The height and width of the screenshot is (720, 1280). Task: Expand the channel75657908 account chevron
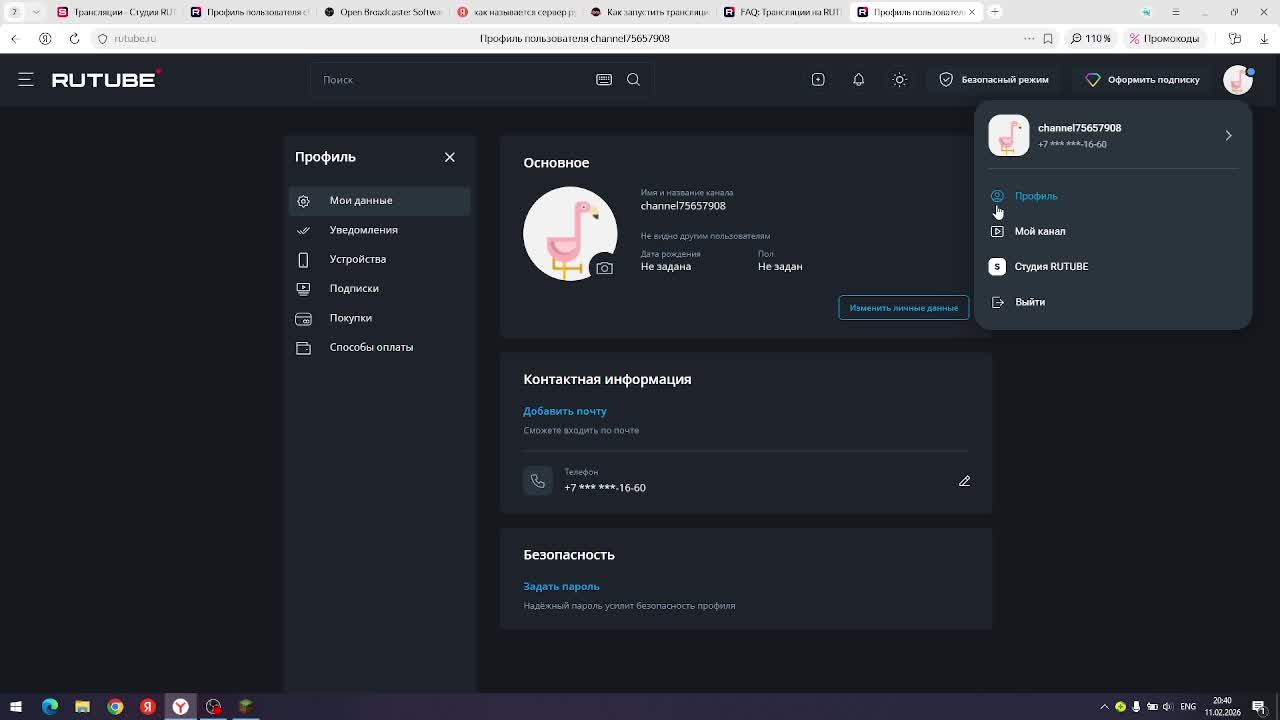coord(1228,135)
